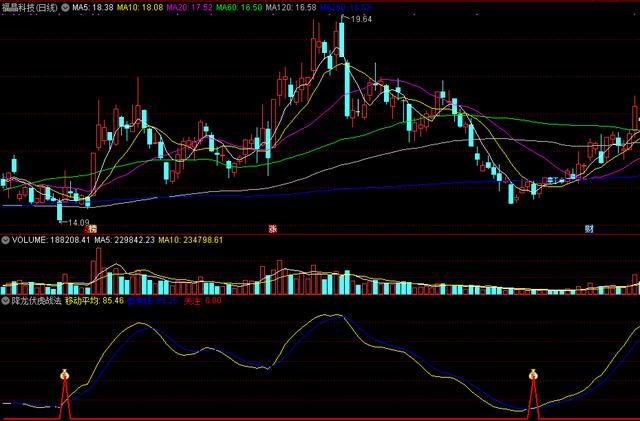Click the green MA60: 16.50 legend
The width and height of the screenshot is (640, 421).
[239, 7]
